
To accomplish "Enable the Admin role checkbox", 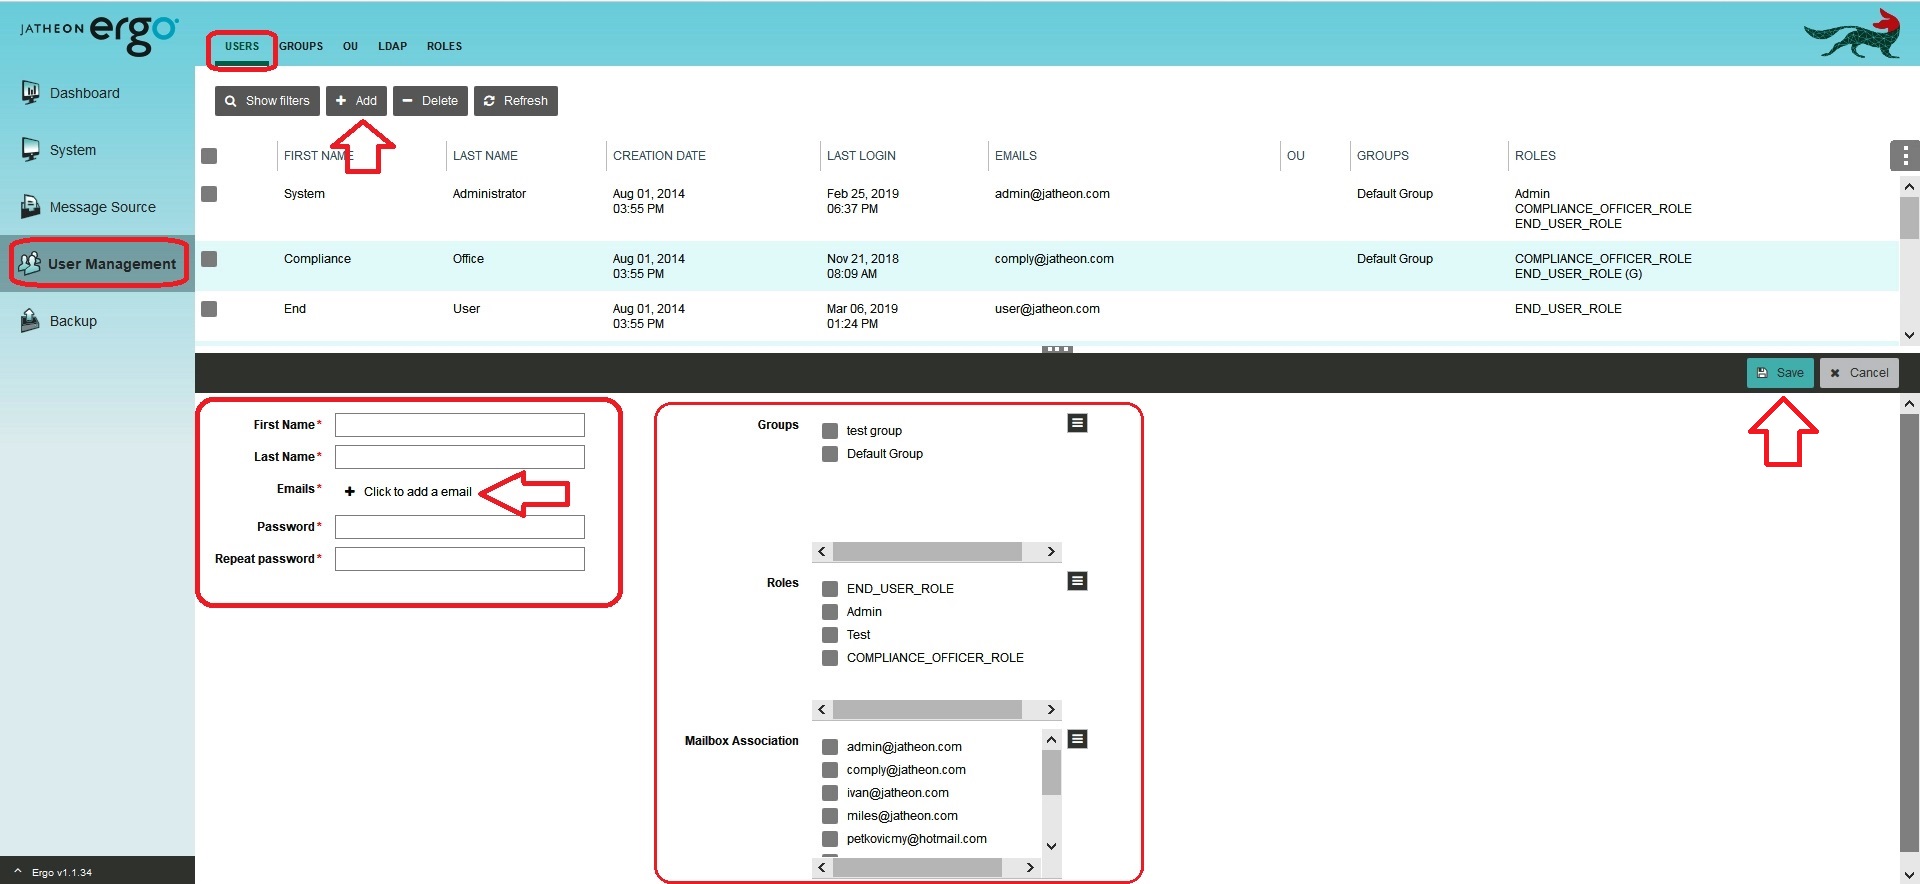I will click(x=830, y=612).
